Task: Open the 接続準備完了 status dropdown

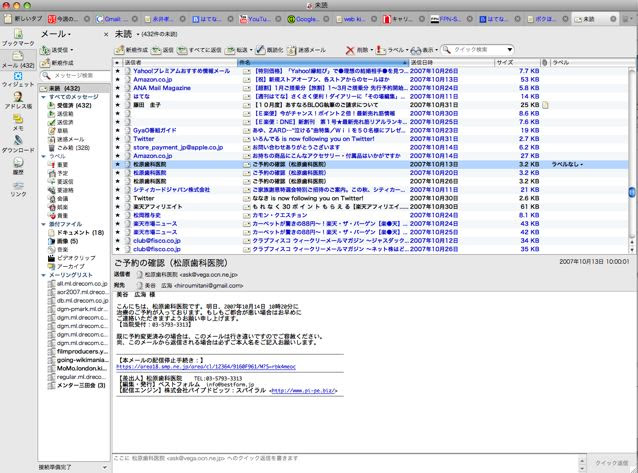Action: (105, 467)
